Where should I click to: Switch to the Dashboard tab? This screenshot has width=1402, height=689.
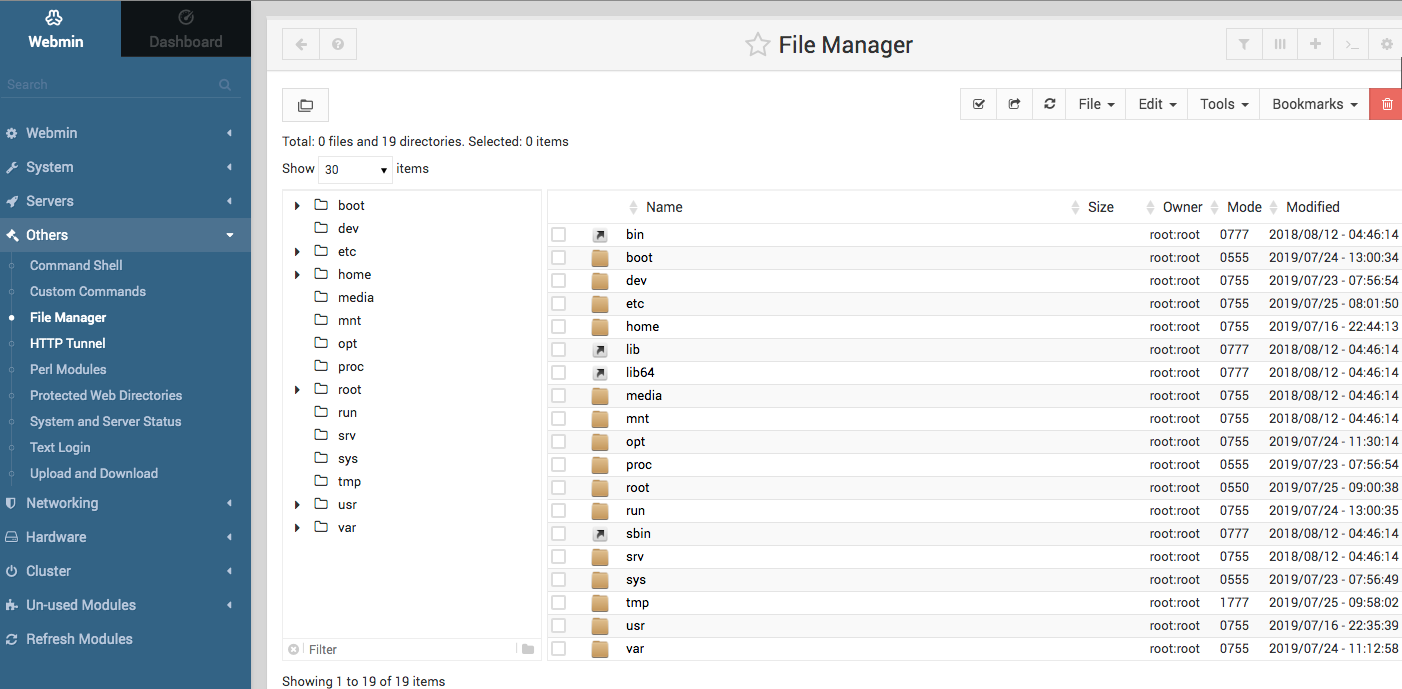tap(186, 29)
